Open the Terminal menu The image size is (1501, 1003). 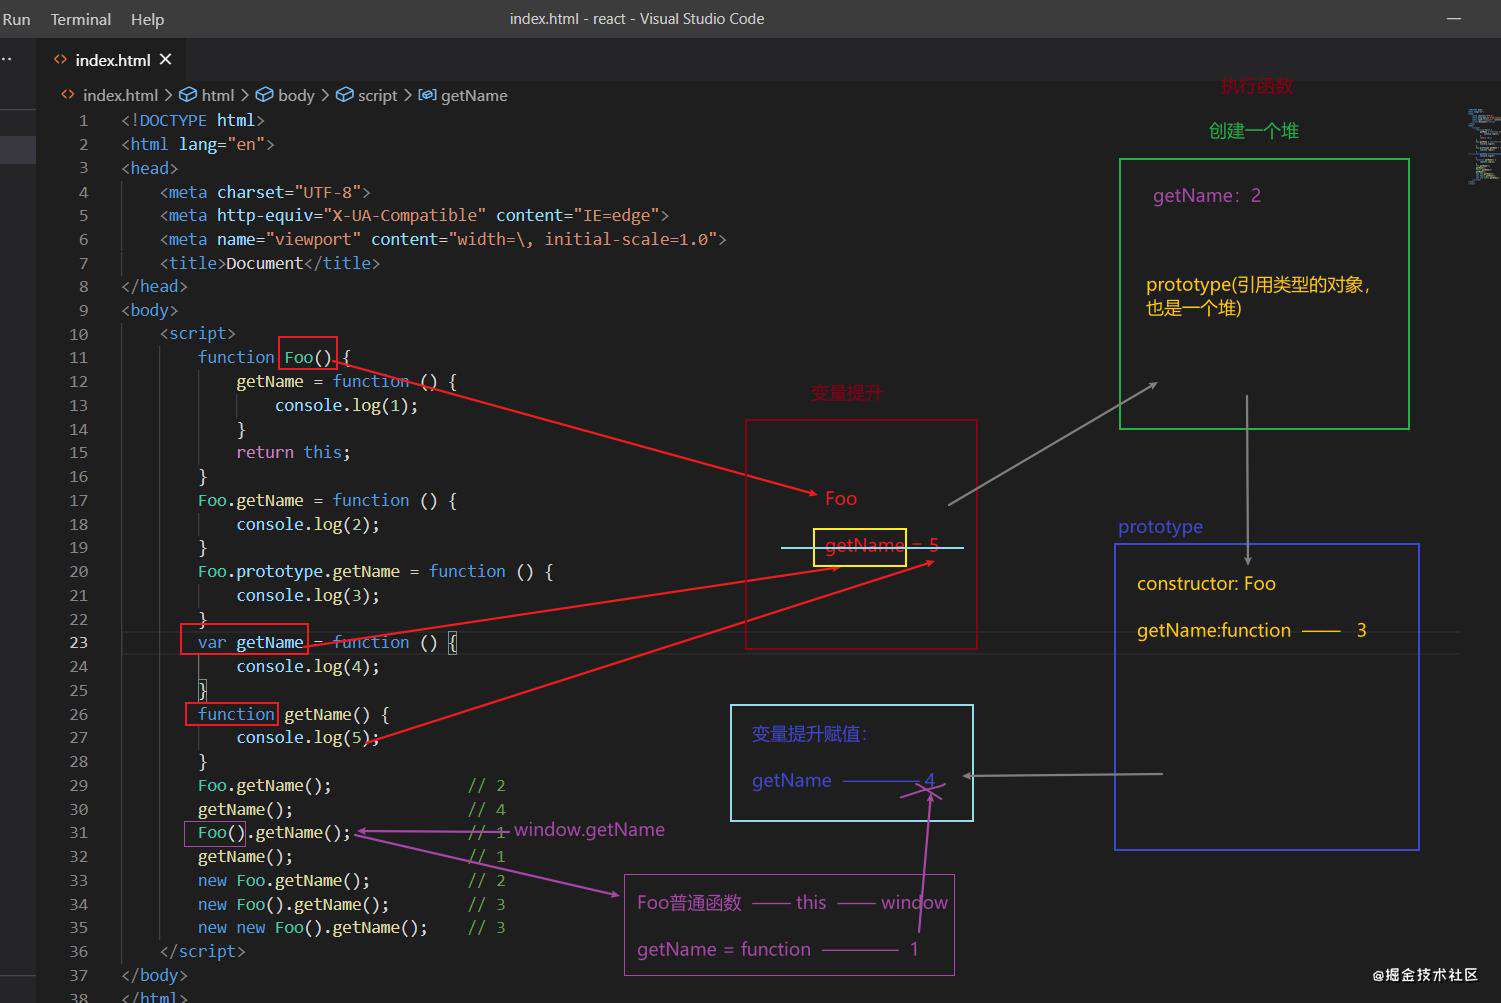click(x=81, y=19)
